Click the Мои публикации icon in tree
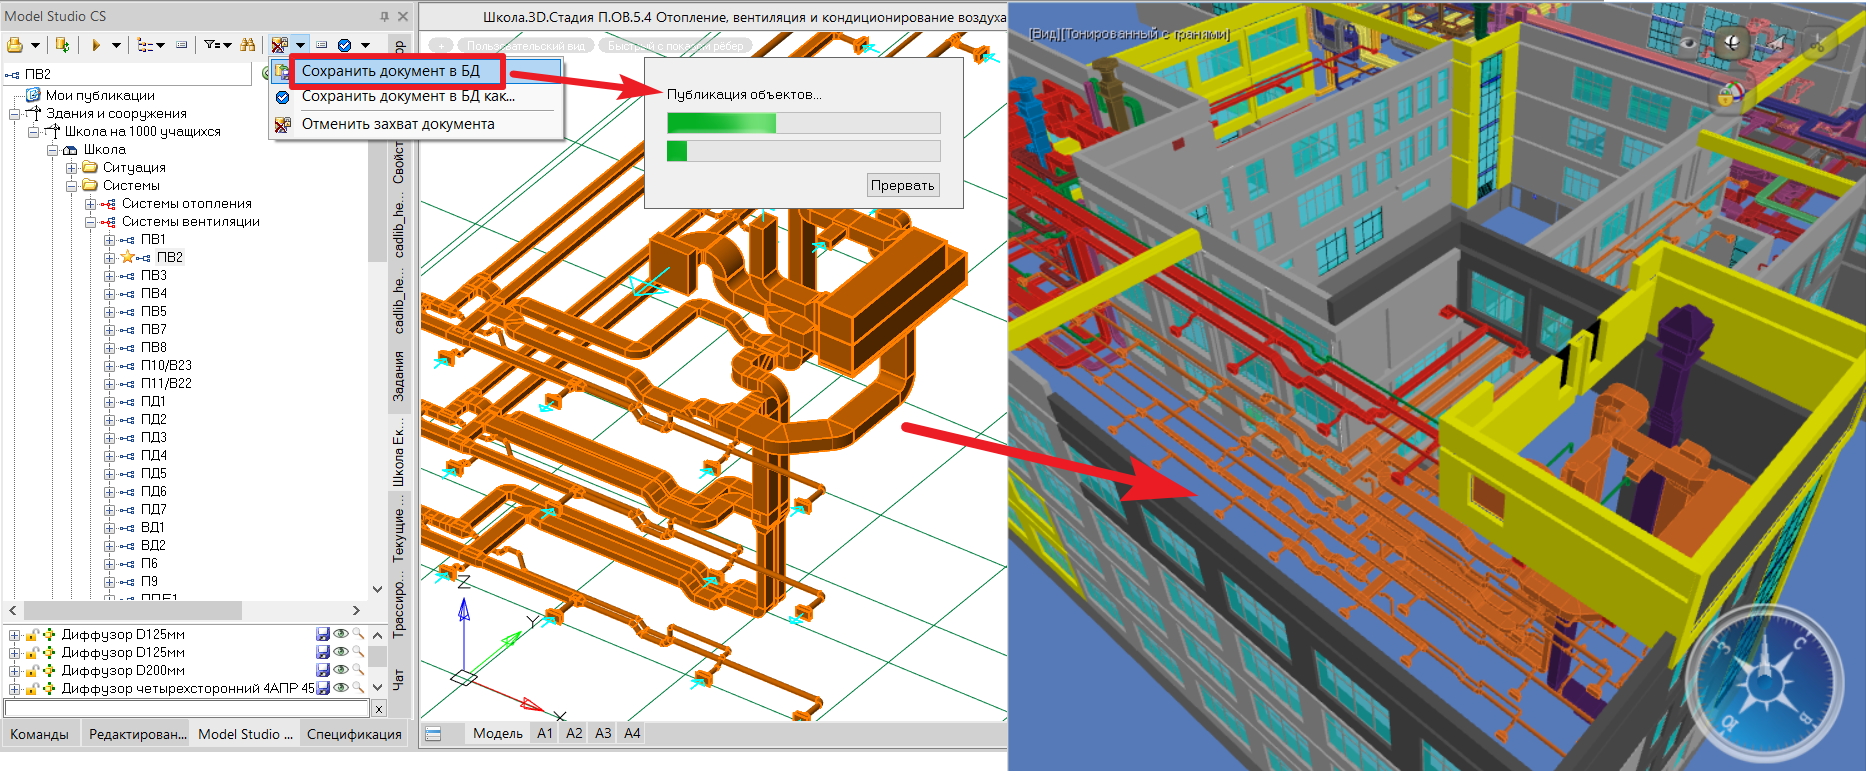The image size is (1866, 780). (x=33, y=95)
